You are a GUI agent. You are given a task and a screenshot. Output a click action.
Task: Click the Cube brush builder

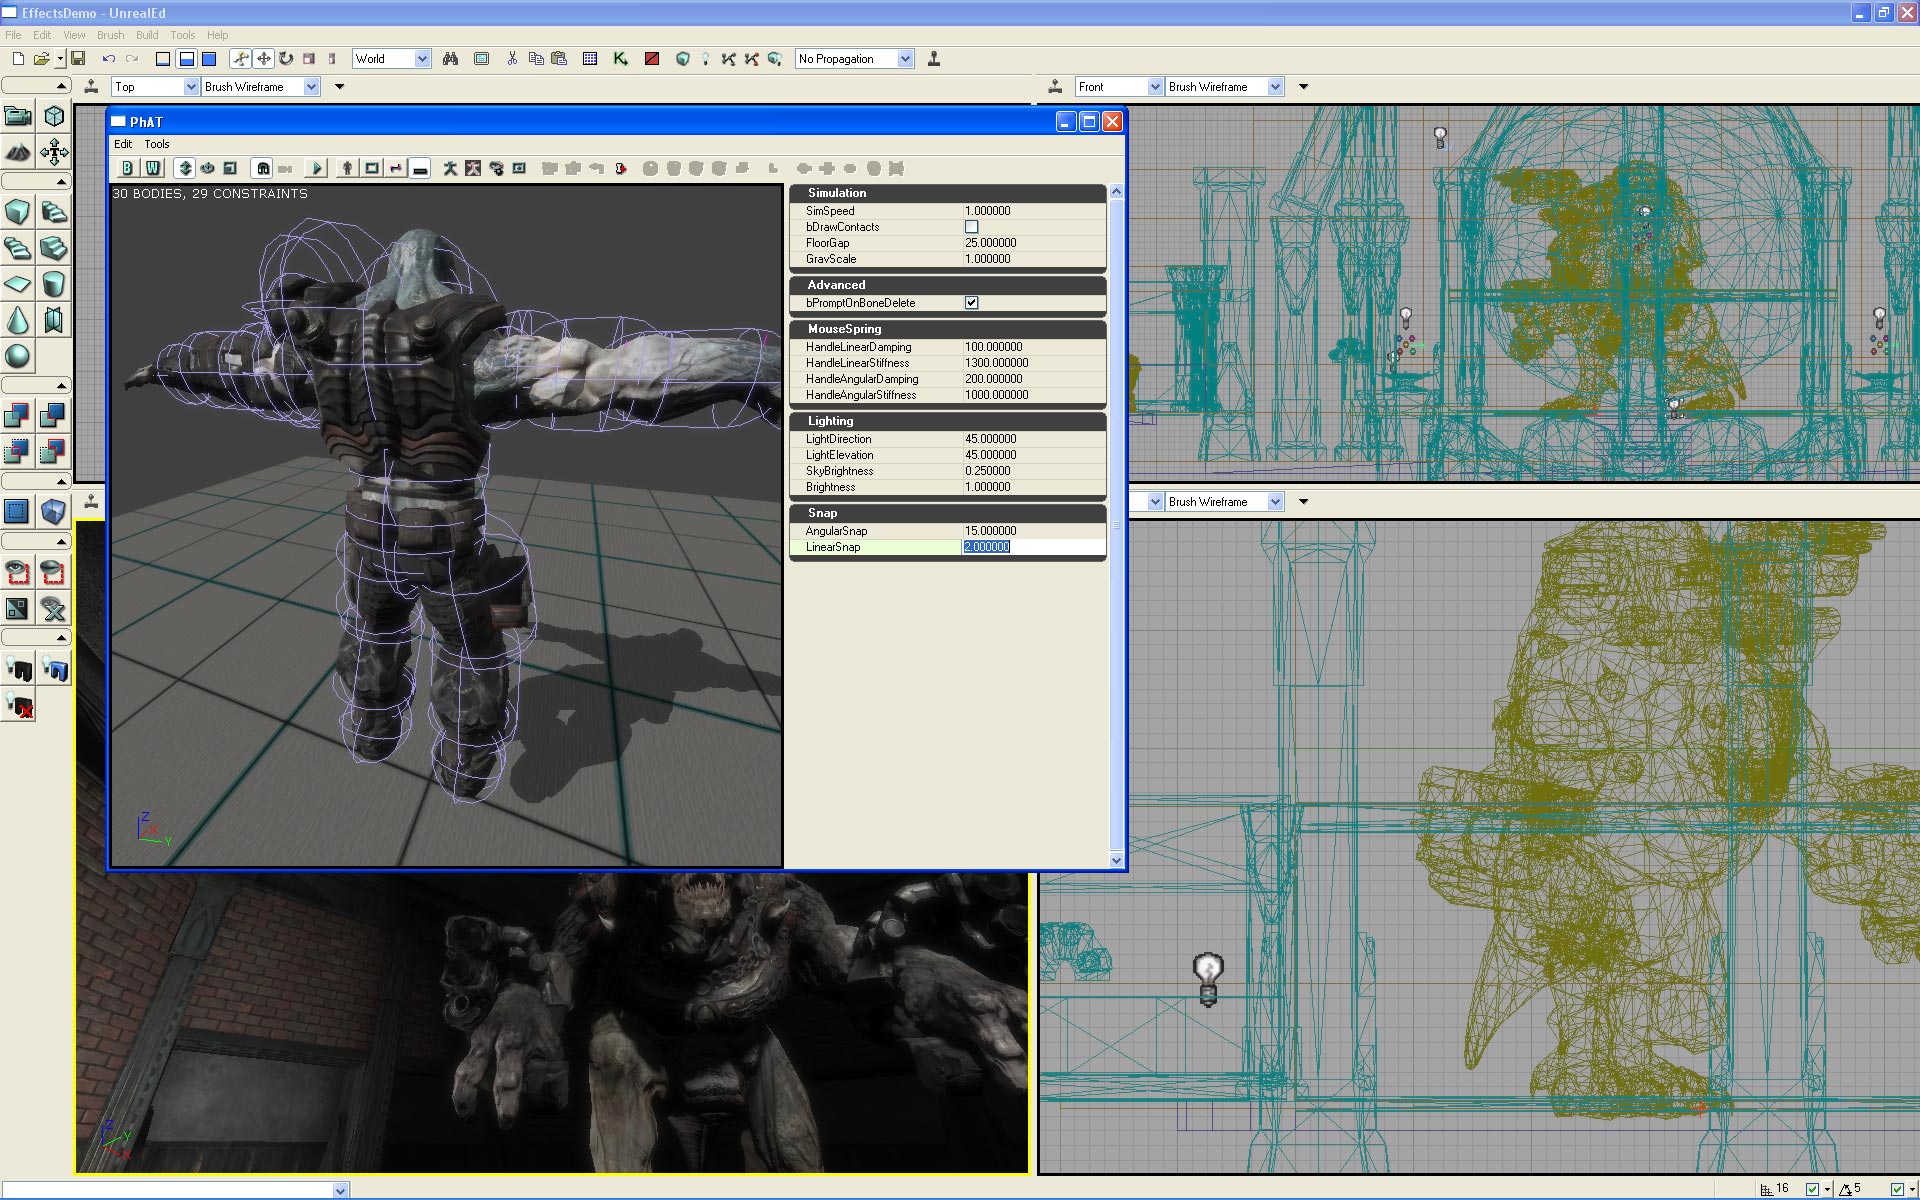(17, 212)
